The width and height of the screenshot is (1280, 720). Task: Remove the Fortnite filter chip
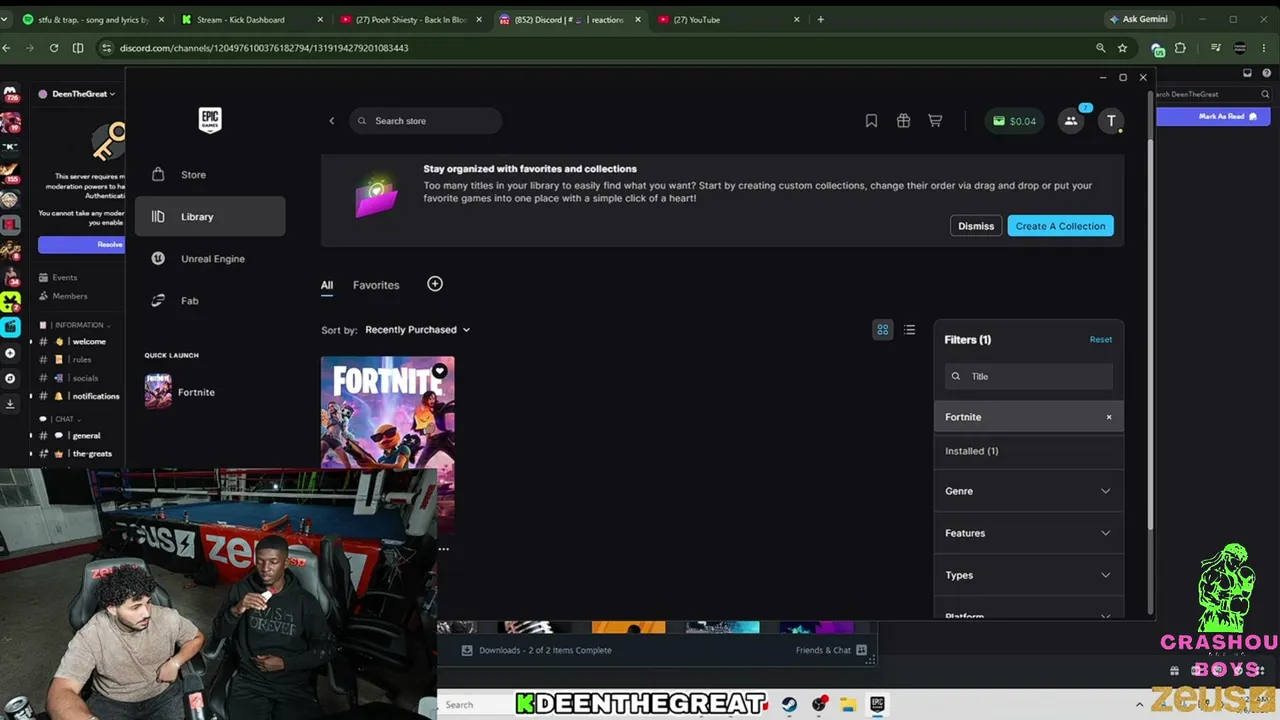point(1109,417)
